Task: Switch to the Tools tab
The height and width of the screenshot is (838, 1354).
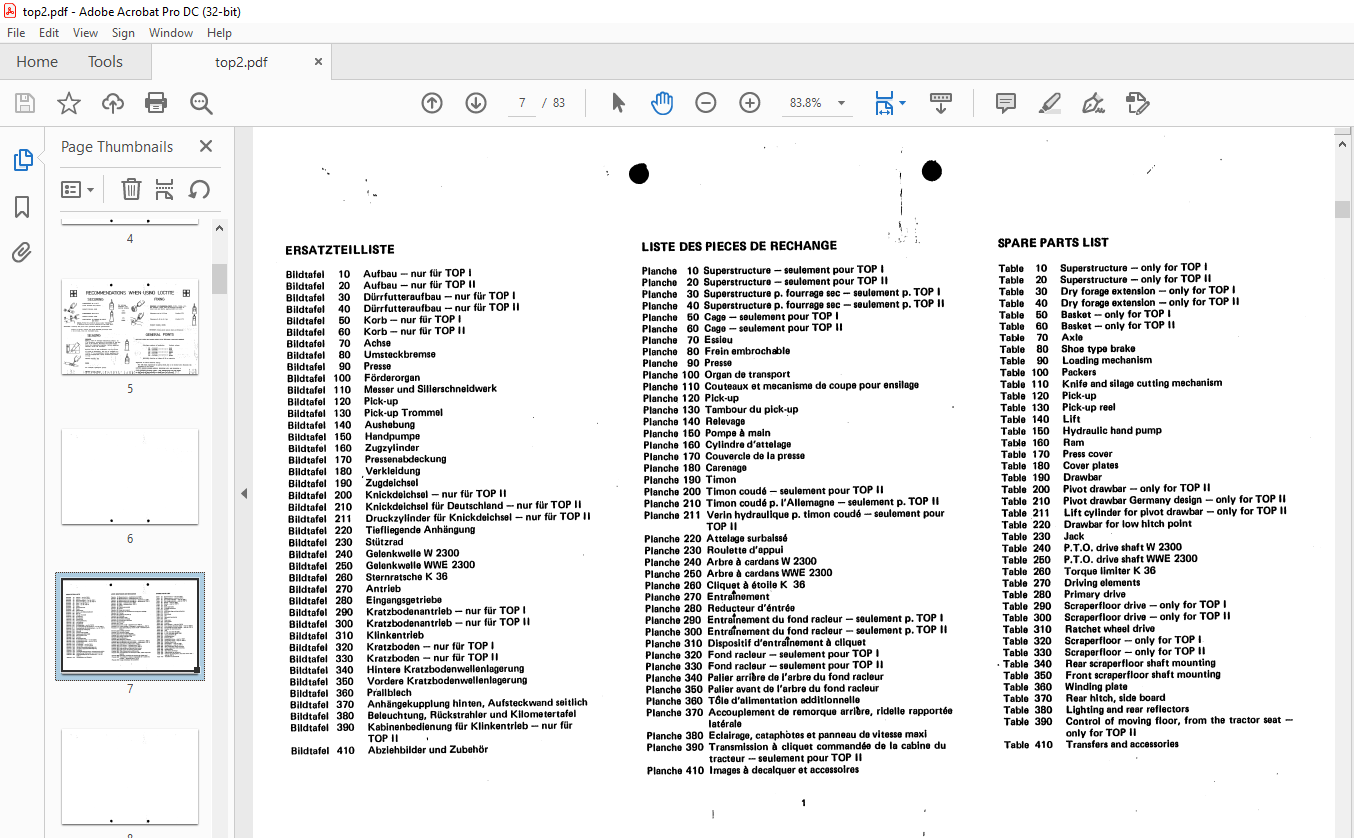Action: coord(105,62)
